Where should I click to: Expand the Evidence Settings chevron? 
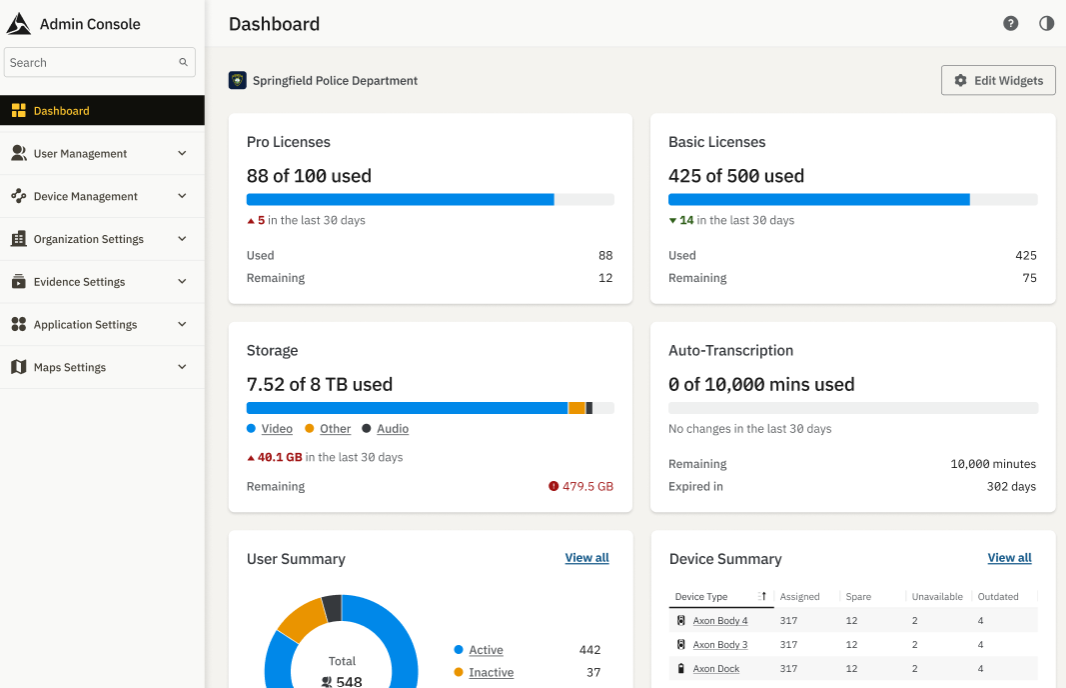pyautogui.click(x=182, y=281)
